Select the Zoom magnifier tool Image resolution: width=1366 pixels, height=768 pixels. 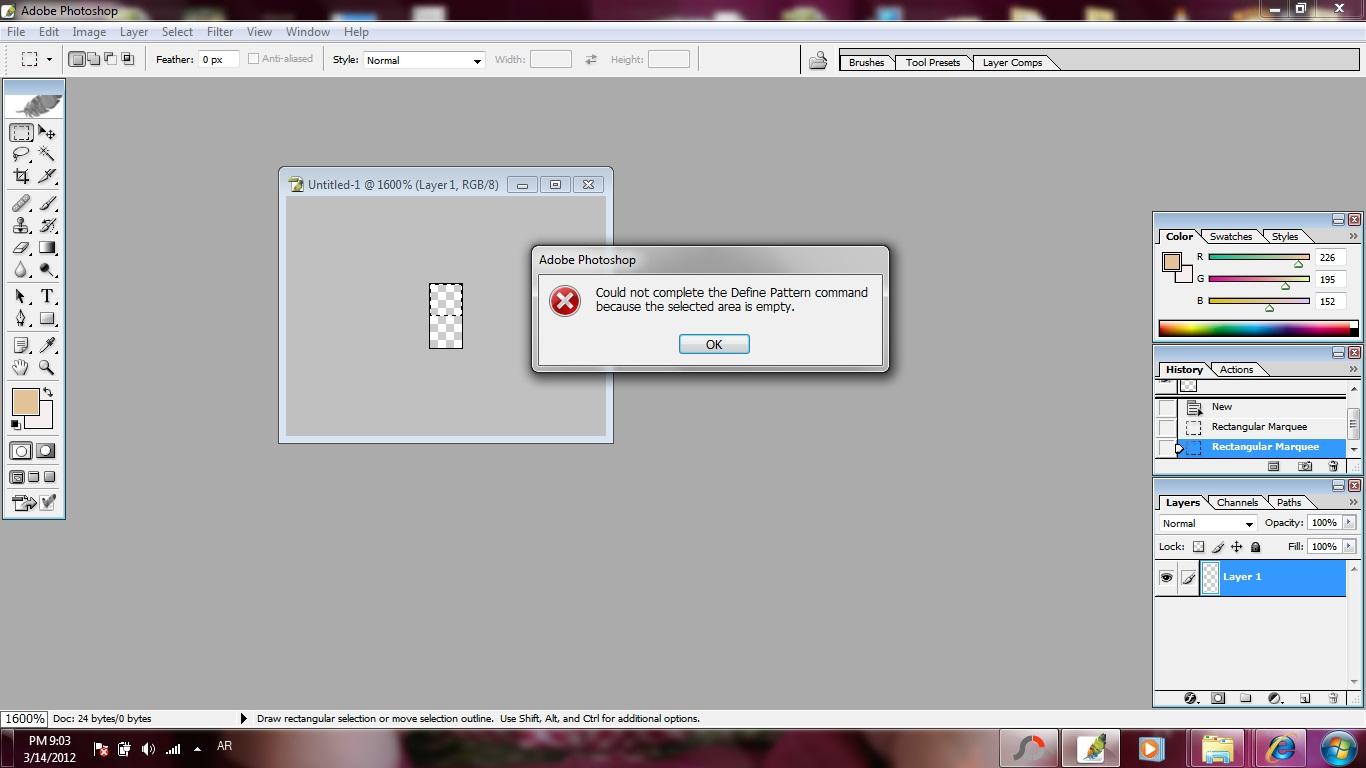pos(47,367)
